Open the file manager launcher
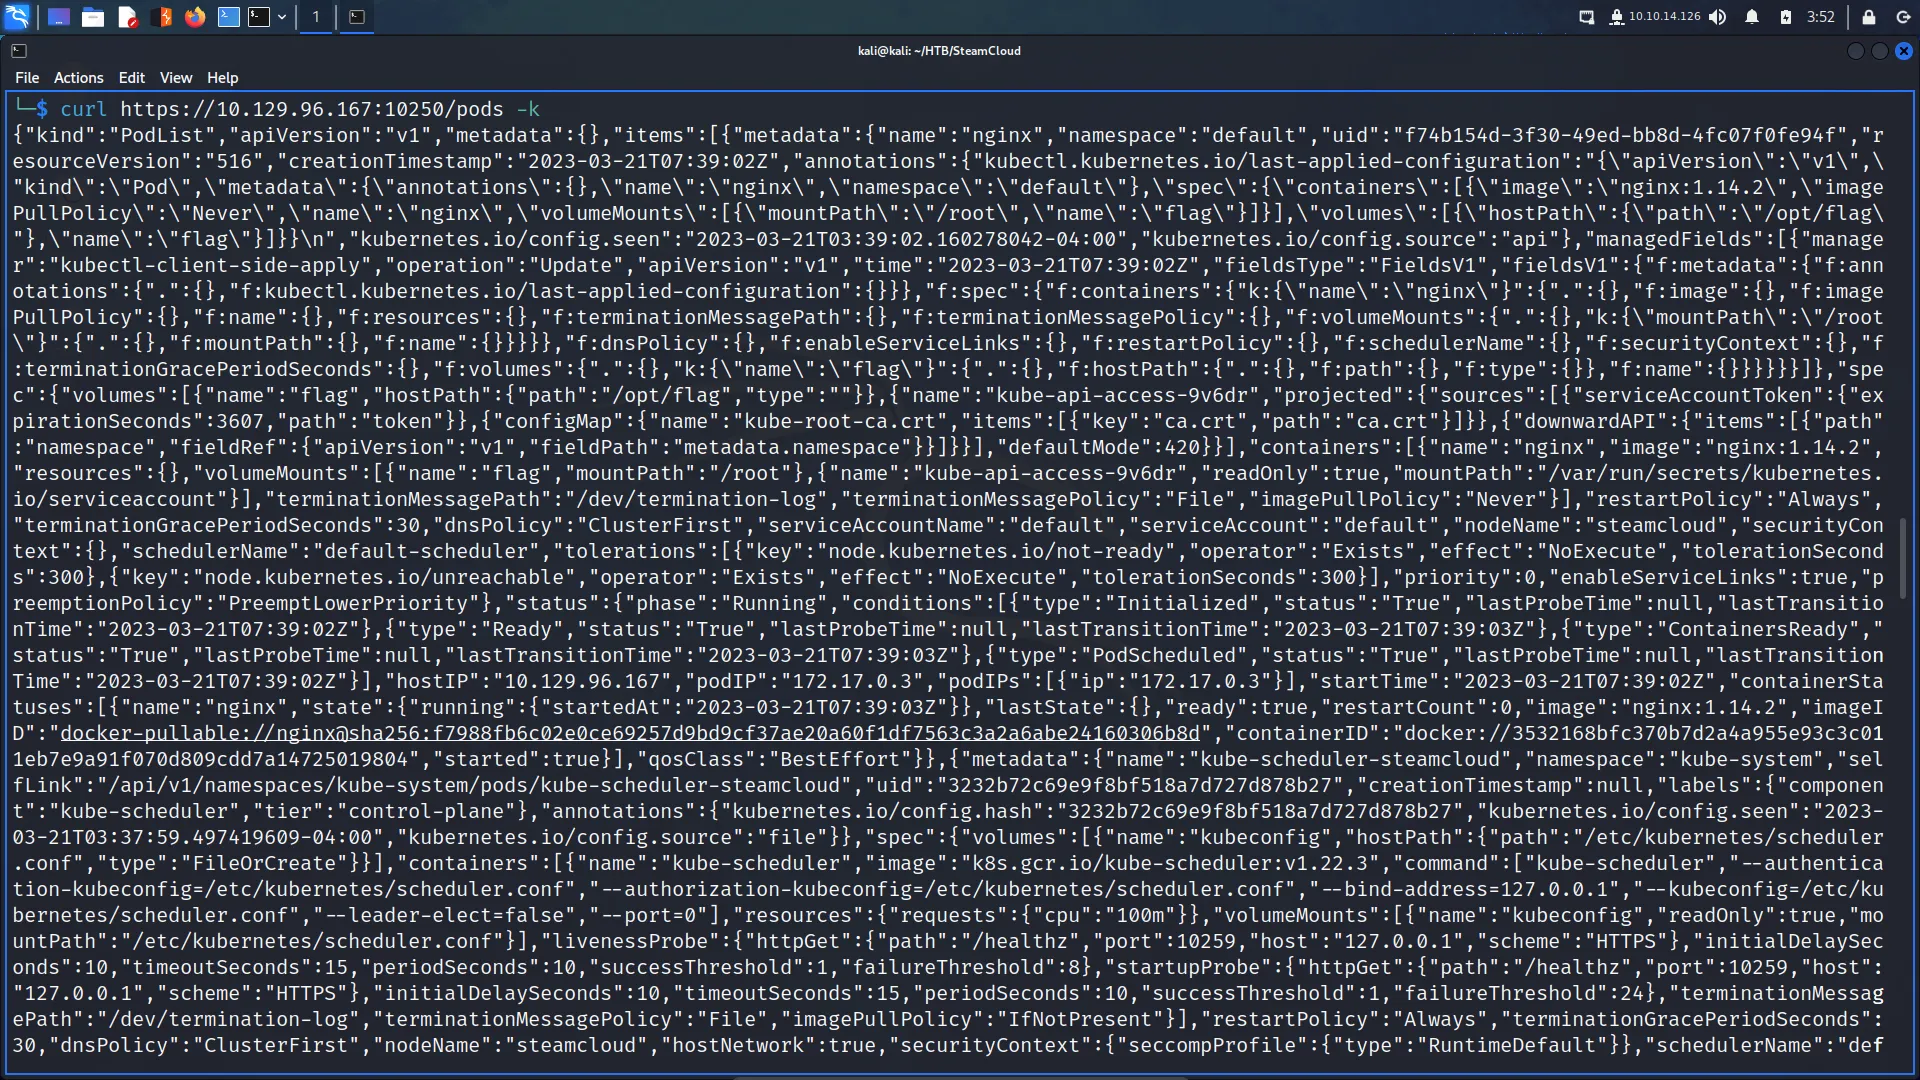1920x1080 pixels. coord(93,17)
